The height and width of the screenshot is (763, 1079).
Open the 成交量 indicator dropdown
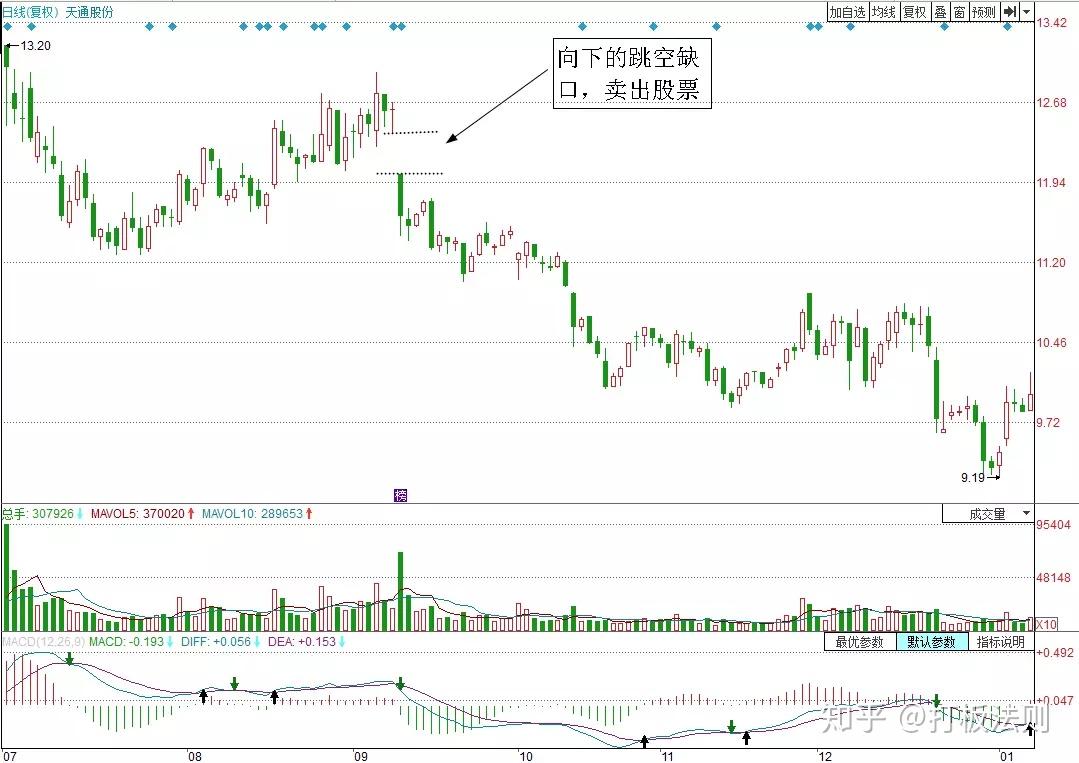(x=987, y=513)
